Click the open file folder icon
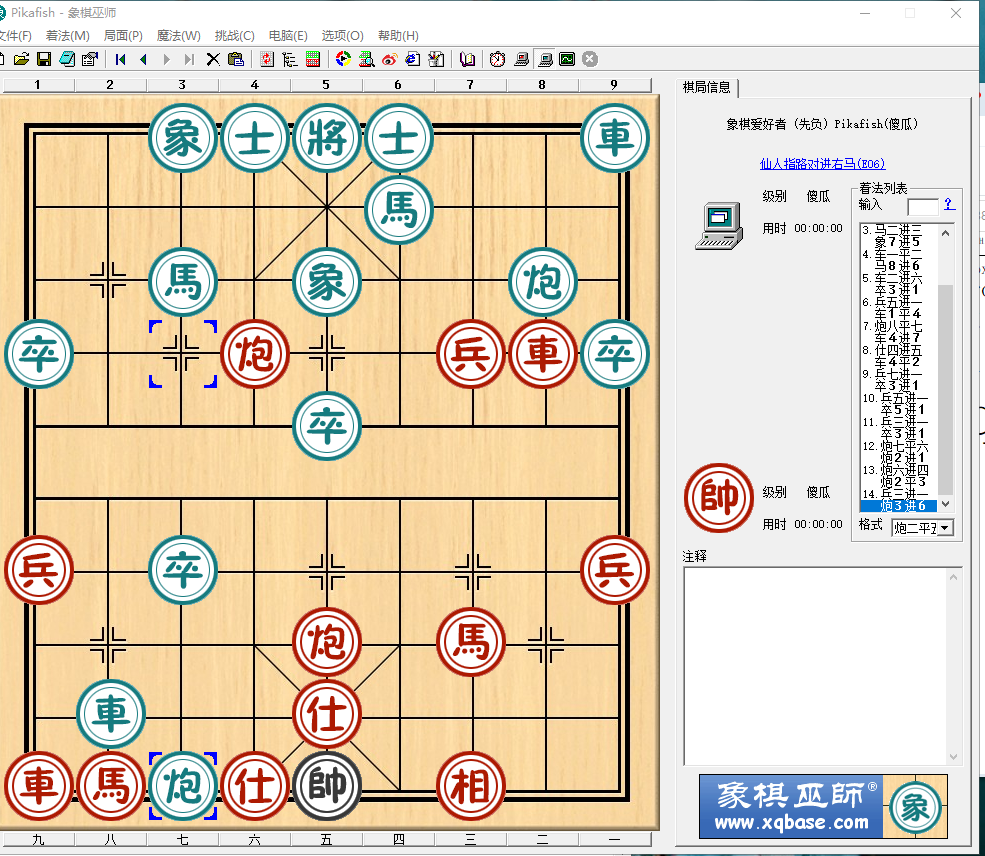This screenshot has width=985, height=856. (x=21, y=59)
